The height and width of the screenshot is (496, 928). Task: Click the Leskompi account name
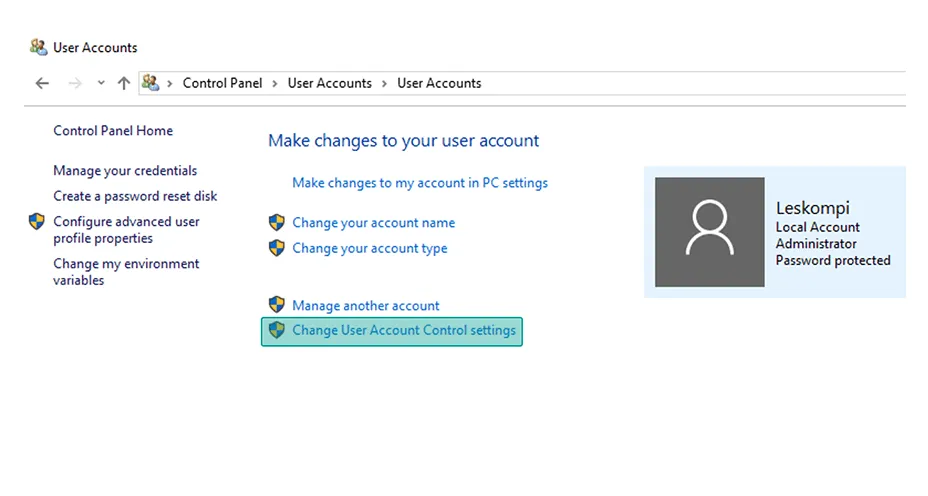click(x=813, y=208)
